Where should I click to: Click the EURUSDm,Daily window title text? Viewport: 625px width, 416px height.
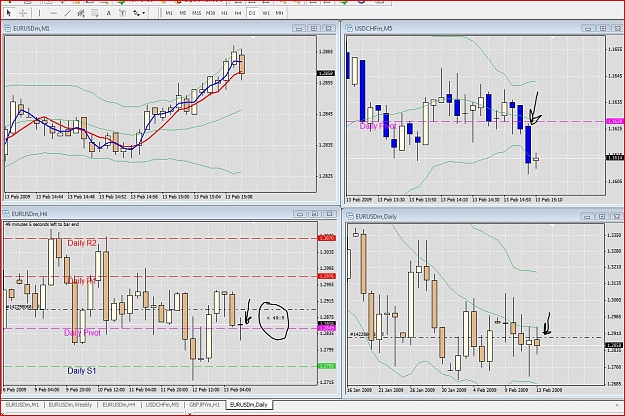pos(376,216)
